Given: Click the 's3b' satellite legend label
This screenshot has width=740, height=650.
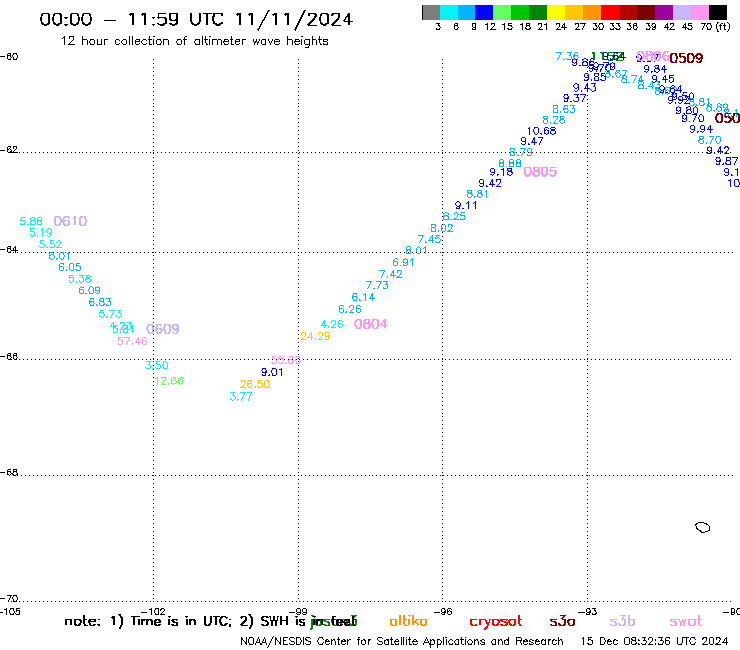Looking at the screenshot, I should [622, 621].
